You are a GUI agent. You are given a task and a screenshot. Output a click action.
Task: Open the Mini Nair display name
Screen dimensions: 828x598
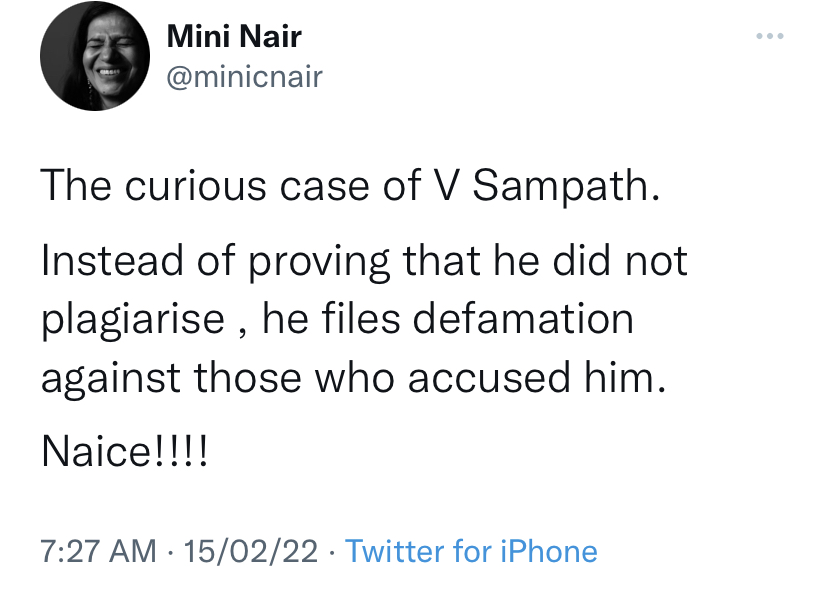coord(234,37)
